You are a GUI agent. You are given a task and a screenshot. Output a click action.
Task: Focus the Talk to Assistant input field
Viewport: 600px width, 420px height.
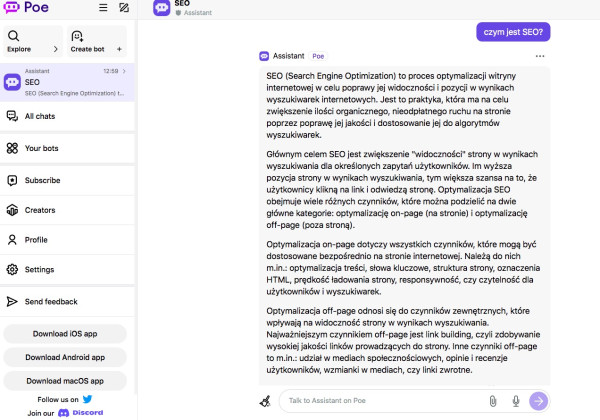(380, 401)
